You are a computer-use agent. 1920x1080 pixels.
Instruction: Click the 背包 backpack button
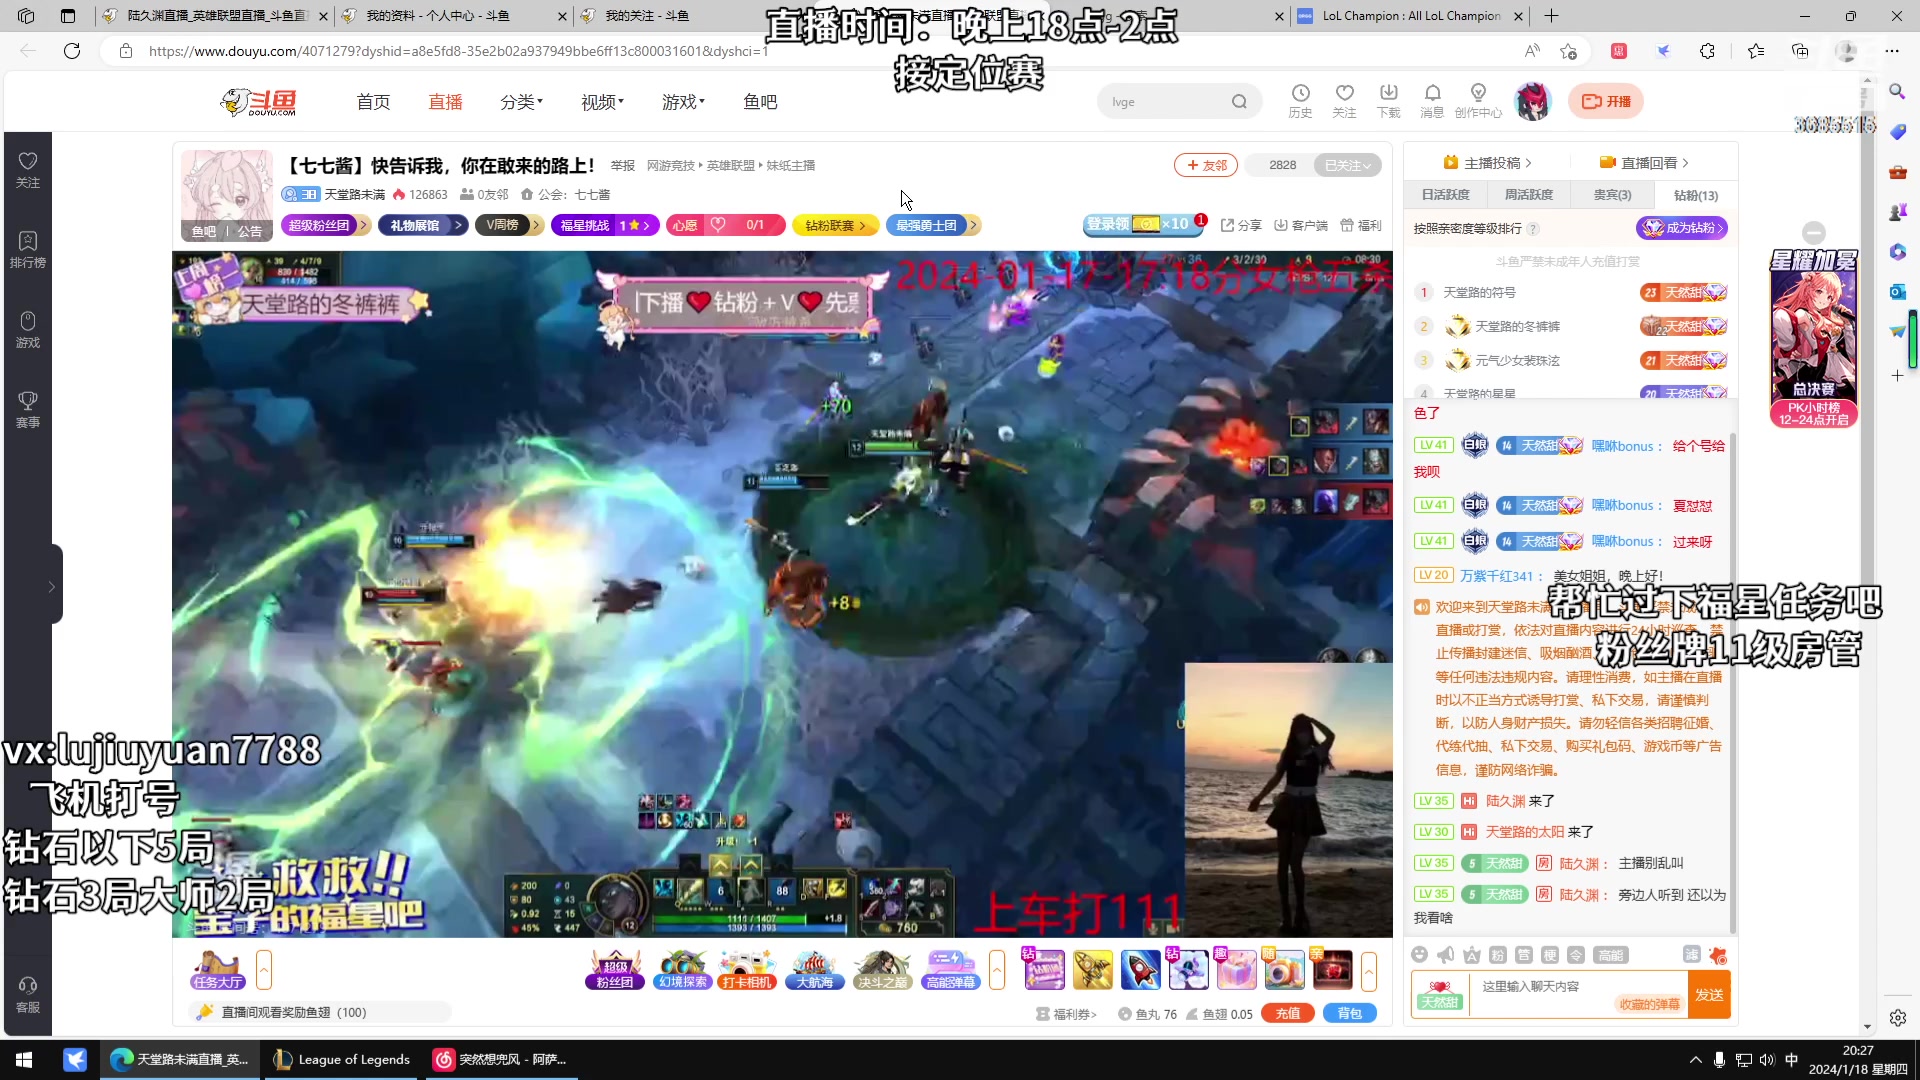coord(1350,1014)
